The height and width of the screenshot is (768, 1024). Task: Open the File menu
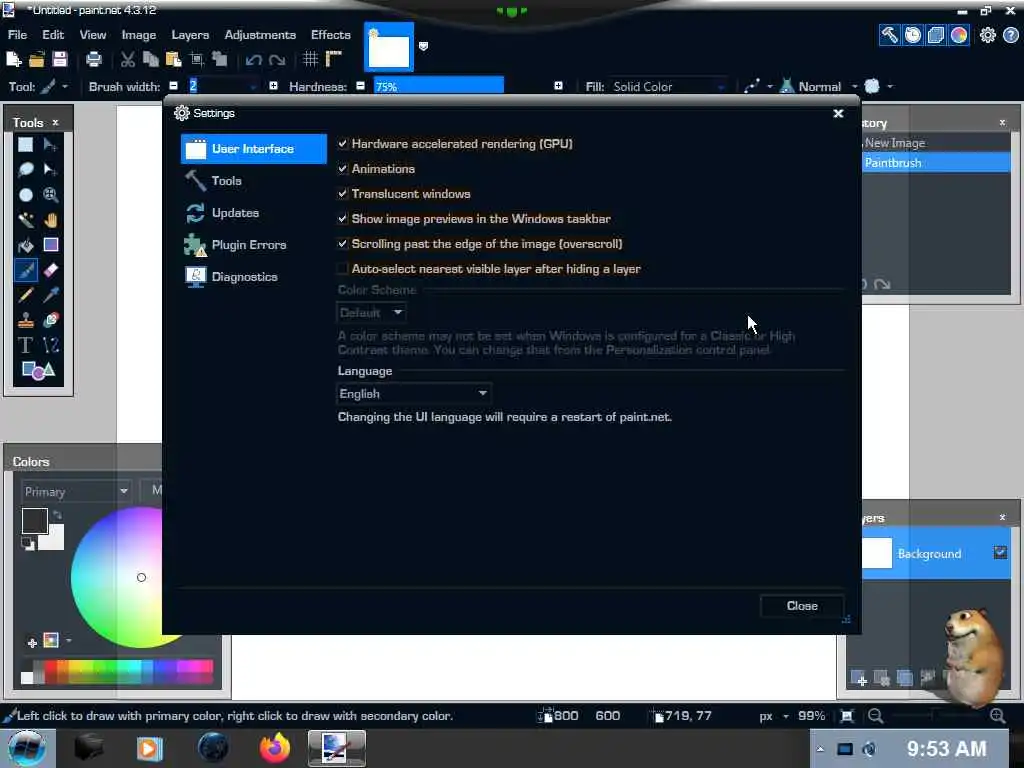tap(17, 35)
